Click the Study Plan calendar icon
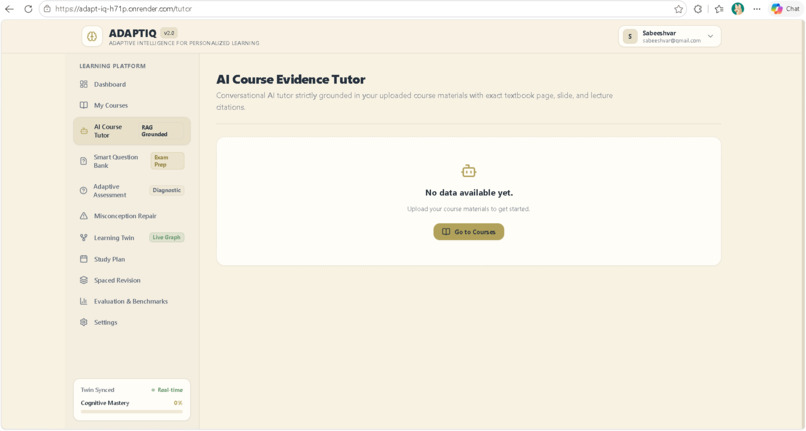The height and width of the screenshot is (431, 806). click(x=84, y=259)
